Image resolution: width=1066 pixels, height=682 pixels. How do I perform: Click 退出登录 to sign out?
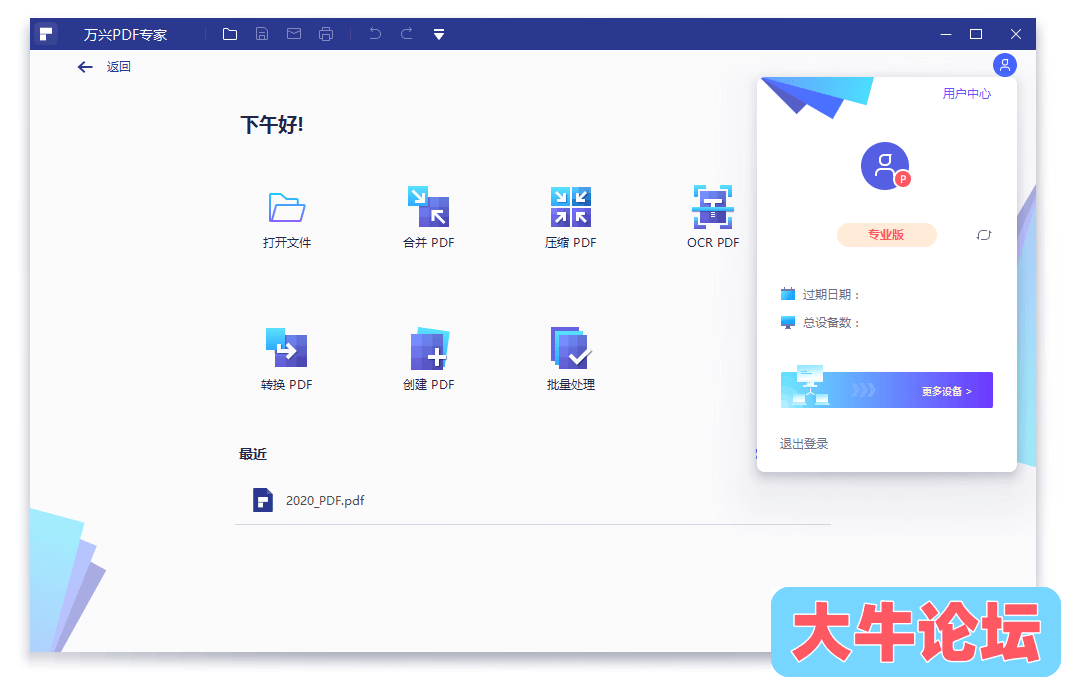804,444
